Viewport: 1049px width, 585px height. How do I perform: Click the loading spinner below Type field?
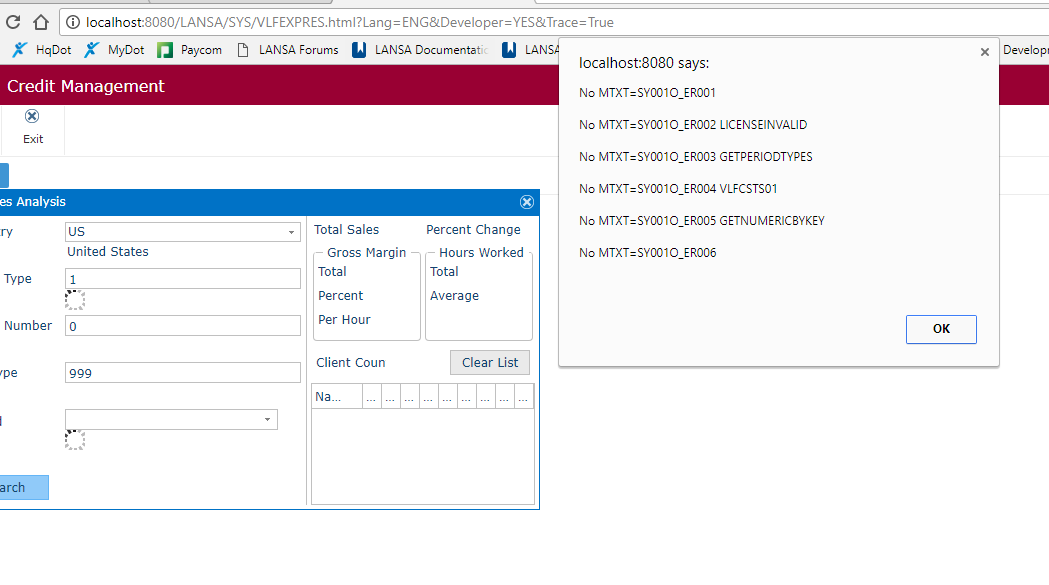coord(75,300)
